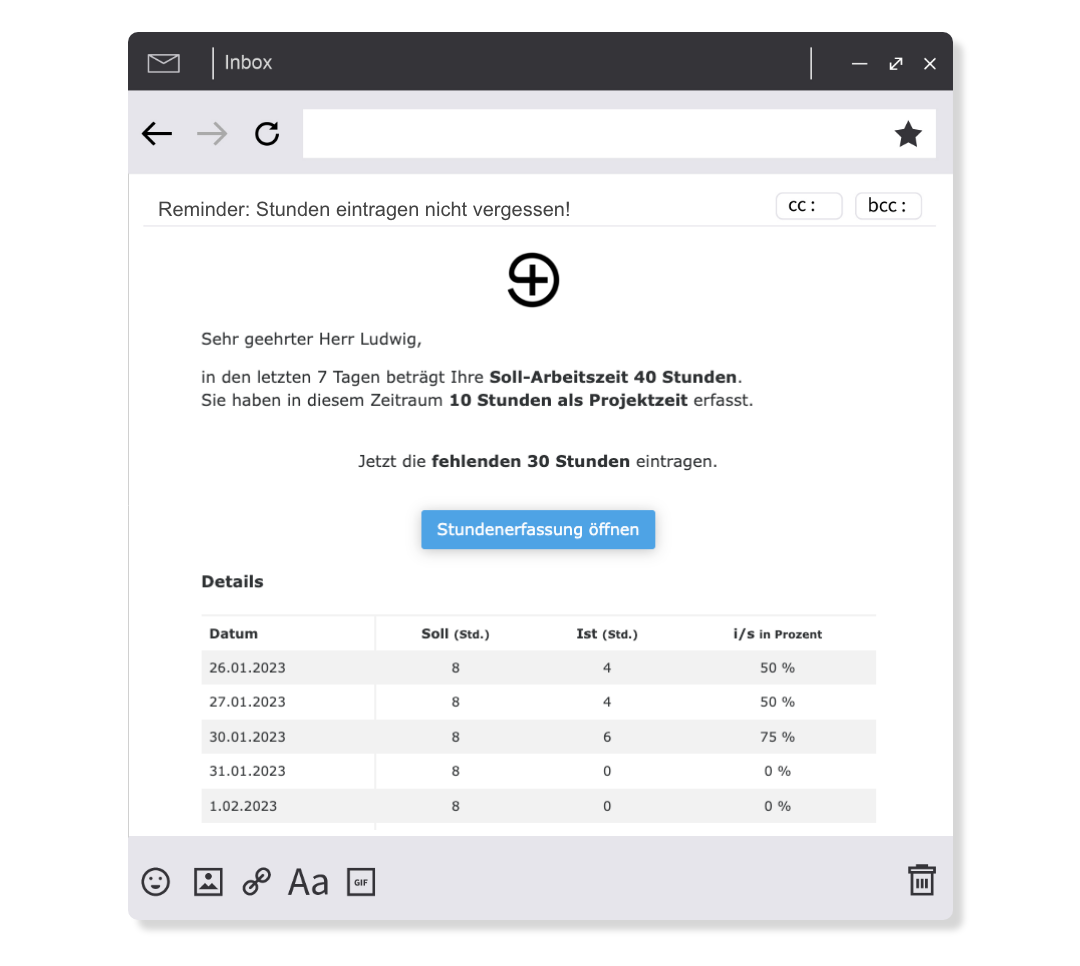Click Soll-Arbeitszeit 40 Stunden text
The height and width of the screenshot is (966, 1080).
(x=613, y=377)
